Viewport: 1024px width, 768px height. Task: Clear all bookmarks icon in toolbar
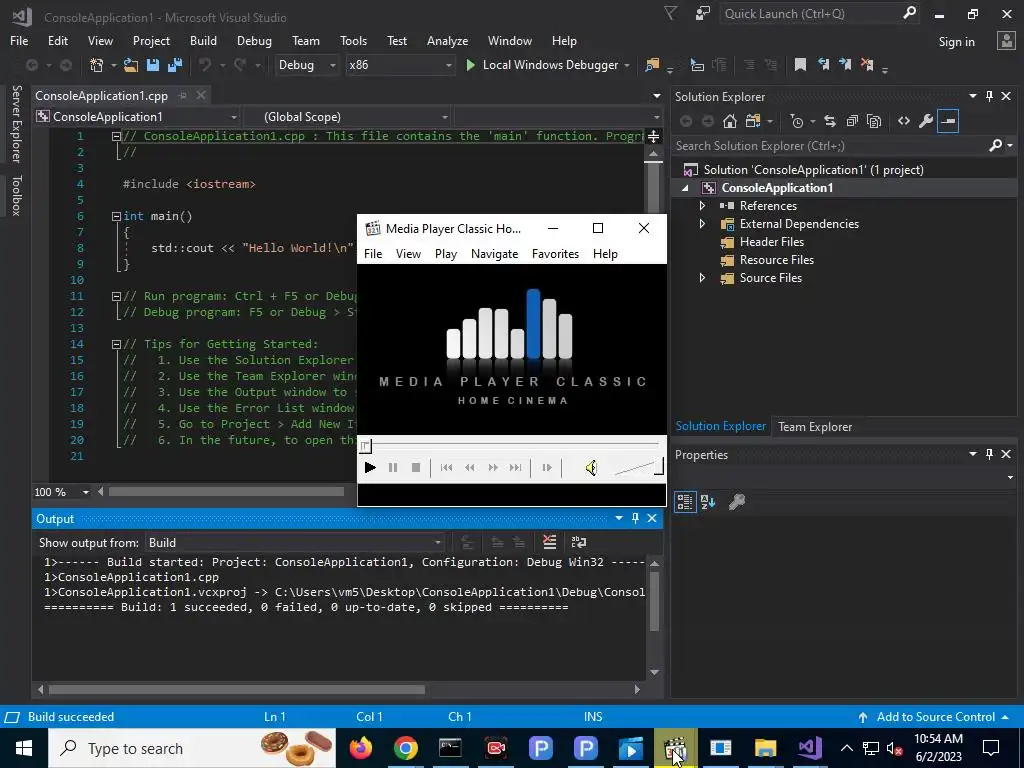tap(867, 65)
